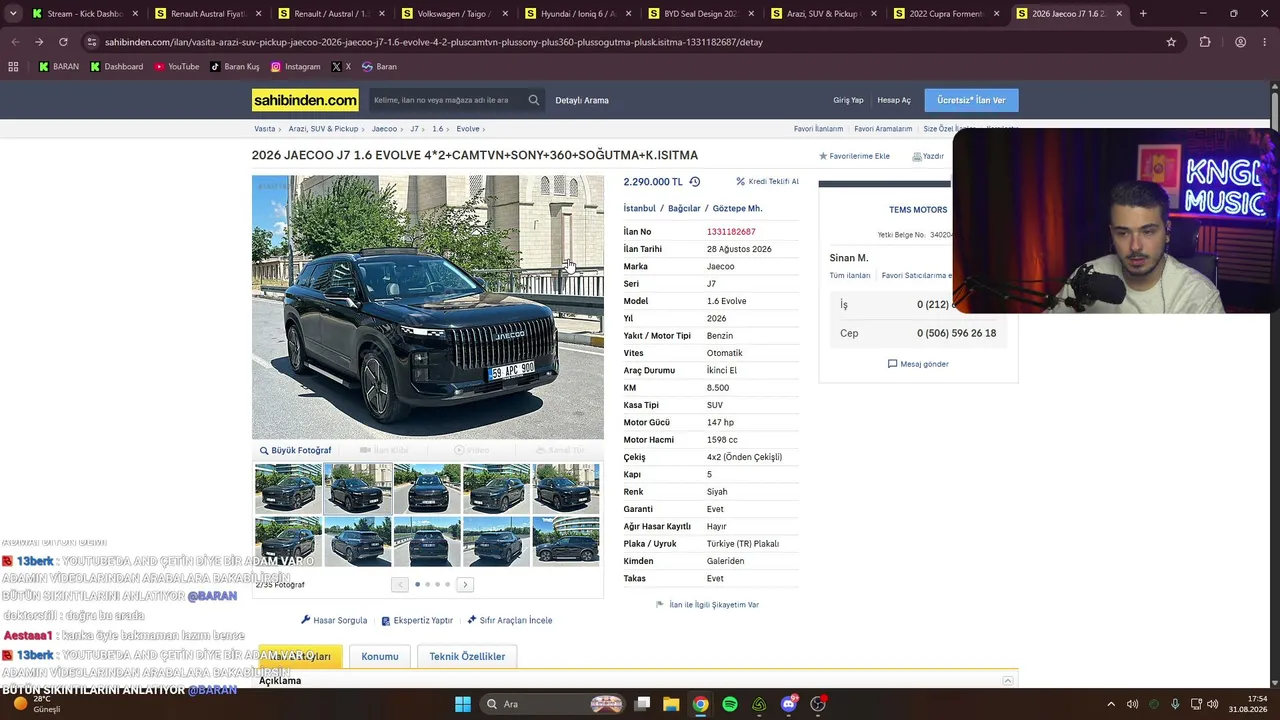Open Detaylı Arama
Viewport: 1280px width, 720px height.
click(582, 100)
